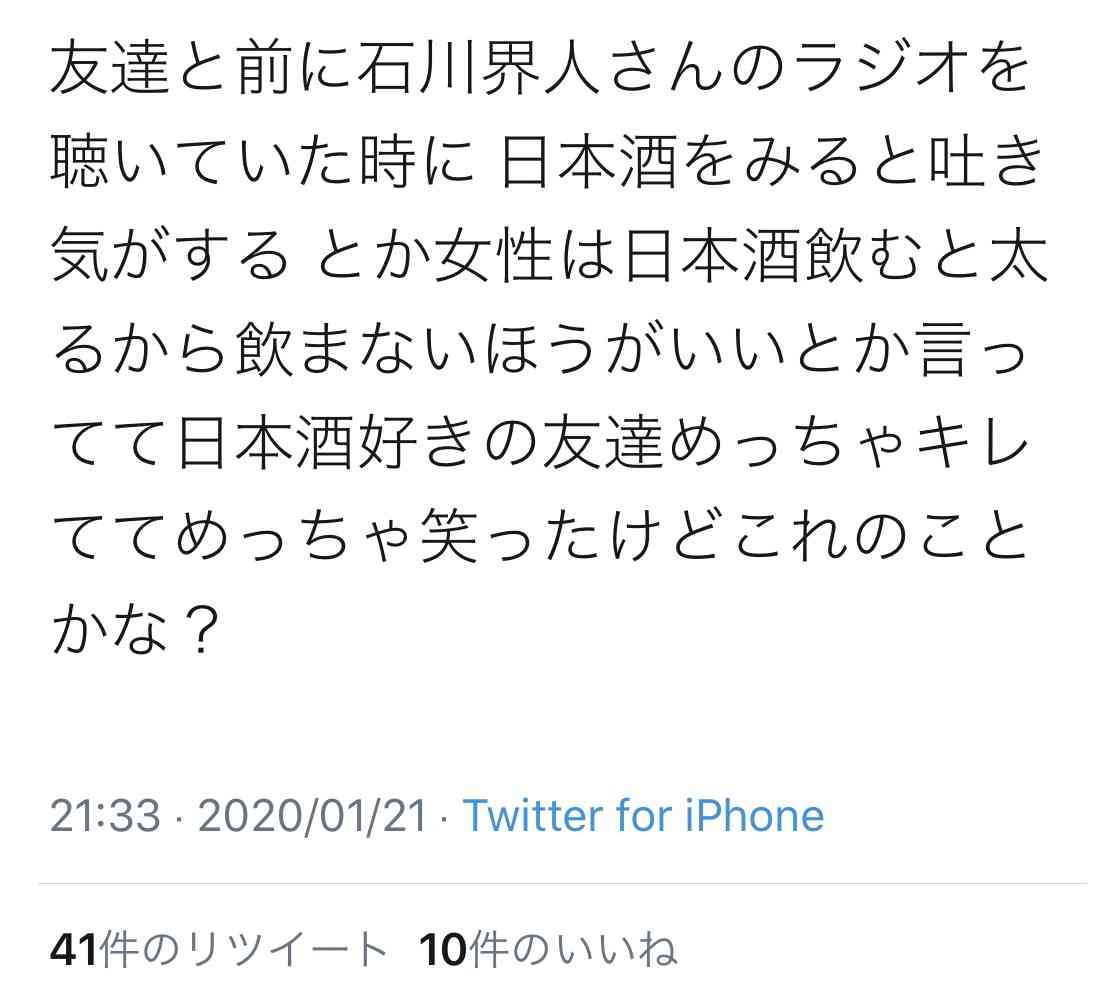
Task: Click the 2020/01/21 date text
Action: click(x=313, y=815)
